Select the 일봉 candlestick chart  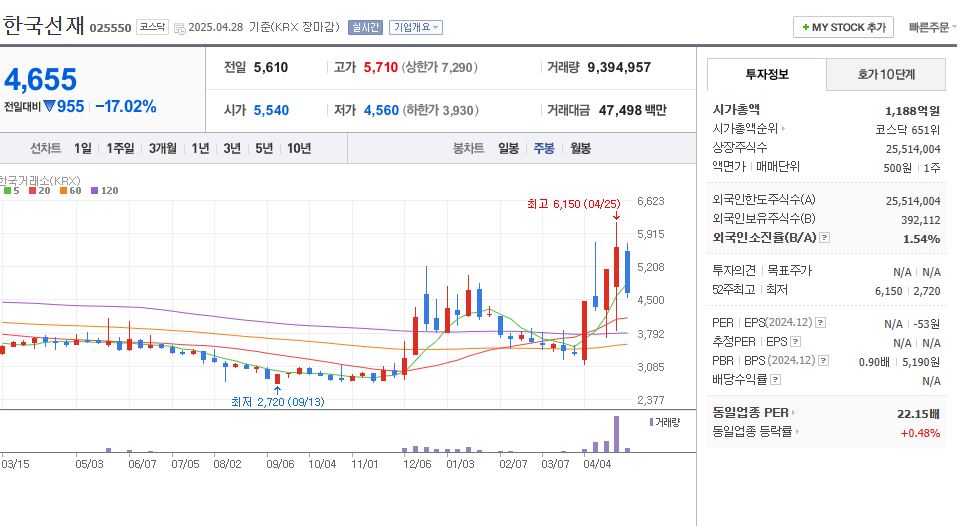508,148
